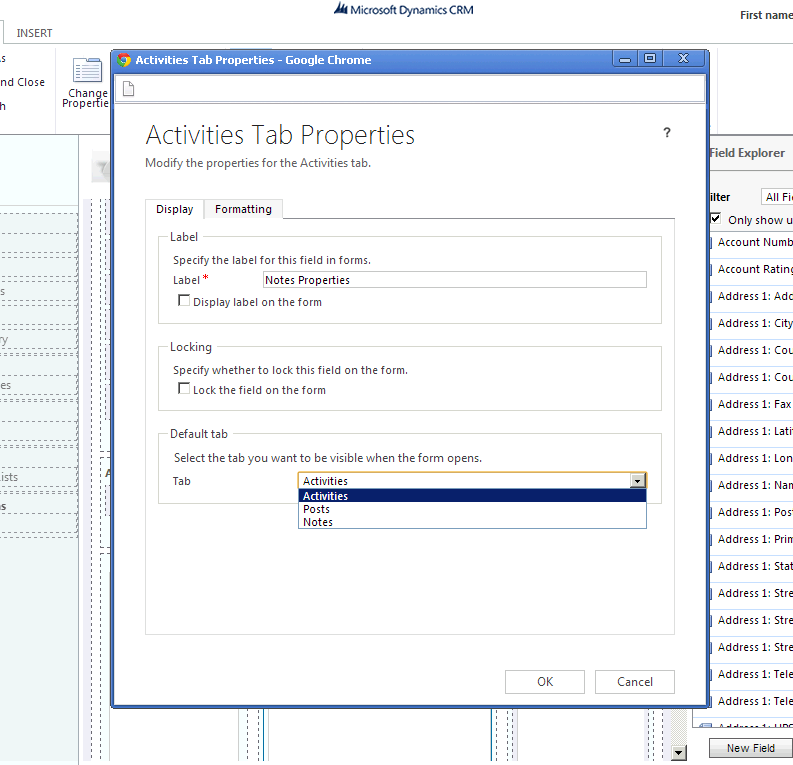
Task: Open help via the question mark icon
Action: [x=667, y=133]
